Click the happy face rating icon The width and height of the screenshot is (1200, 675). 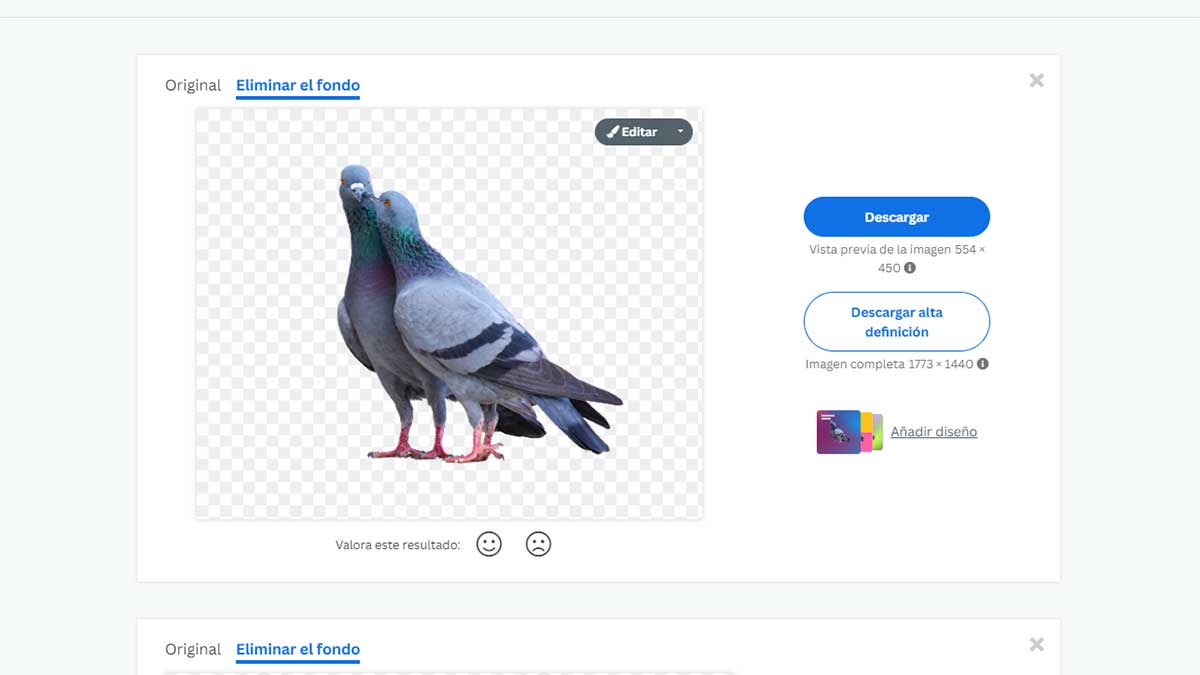[489, 544]
